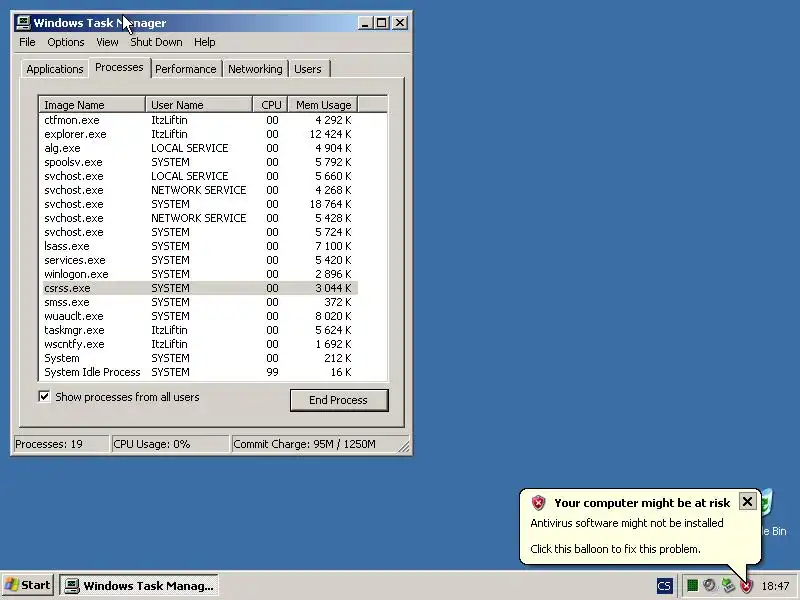Select svchost.exe using 5 660 K
Screen dimensions: 800x600
tap(200, 176)
